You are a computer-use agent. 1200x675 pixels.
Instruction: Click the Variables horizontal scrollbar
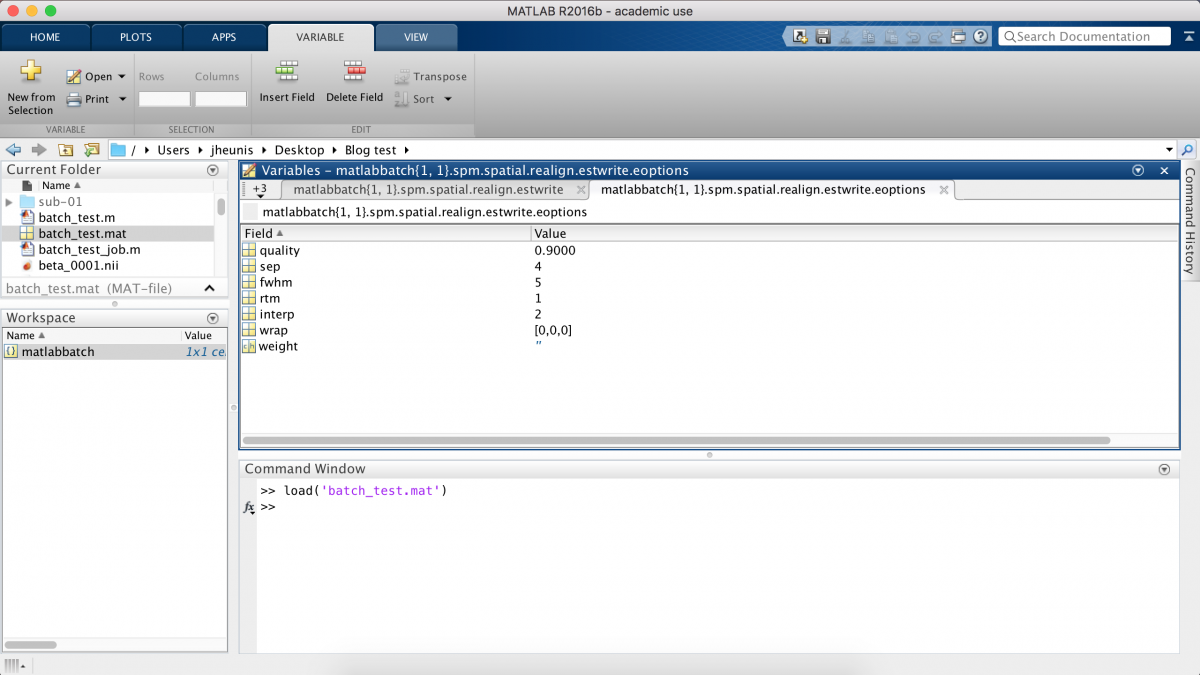point(676,440)
